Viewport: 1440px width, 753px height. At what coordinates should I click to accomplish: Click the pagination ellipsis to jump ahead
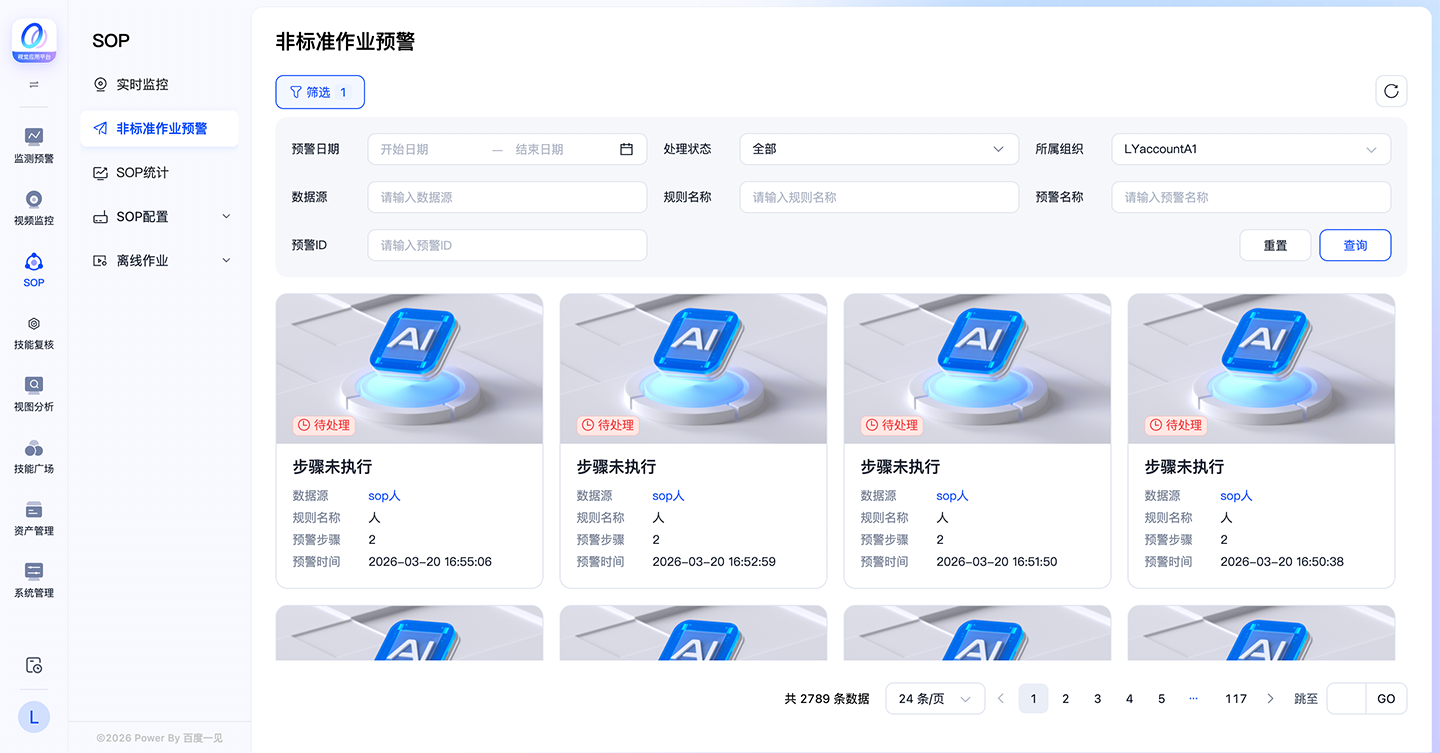coord(1194,699)
